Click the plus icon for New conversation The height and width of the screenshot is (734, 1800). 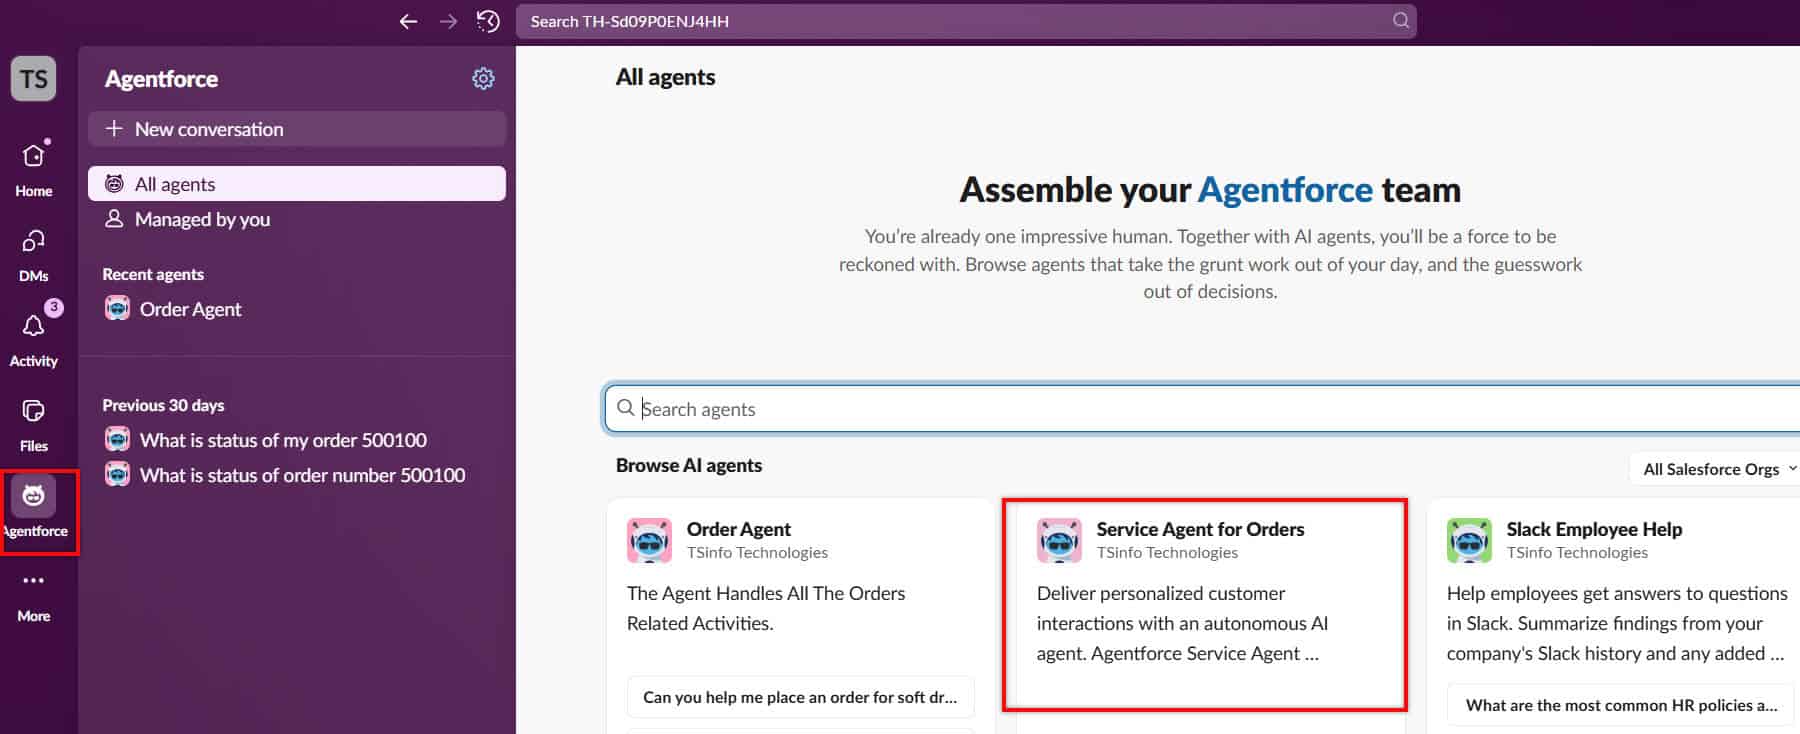(114, 128)
